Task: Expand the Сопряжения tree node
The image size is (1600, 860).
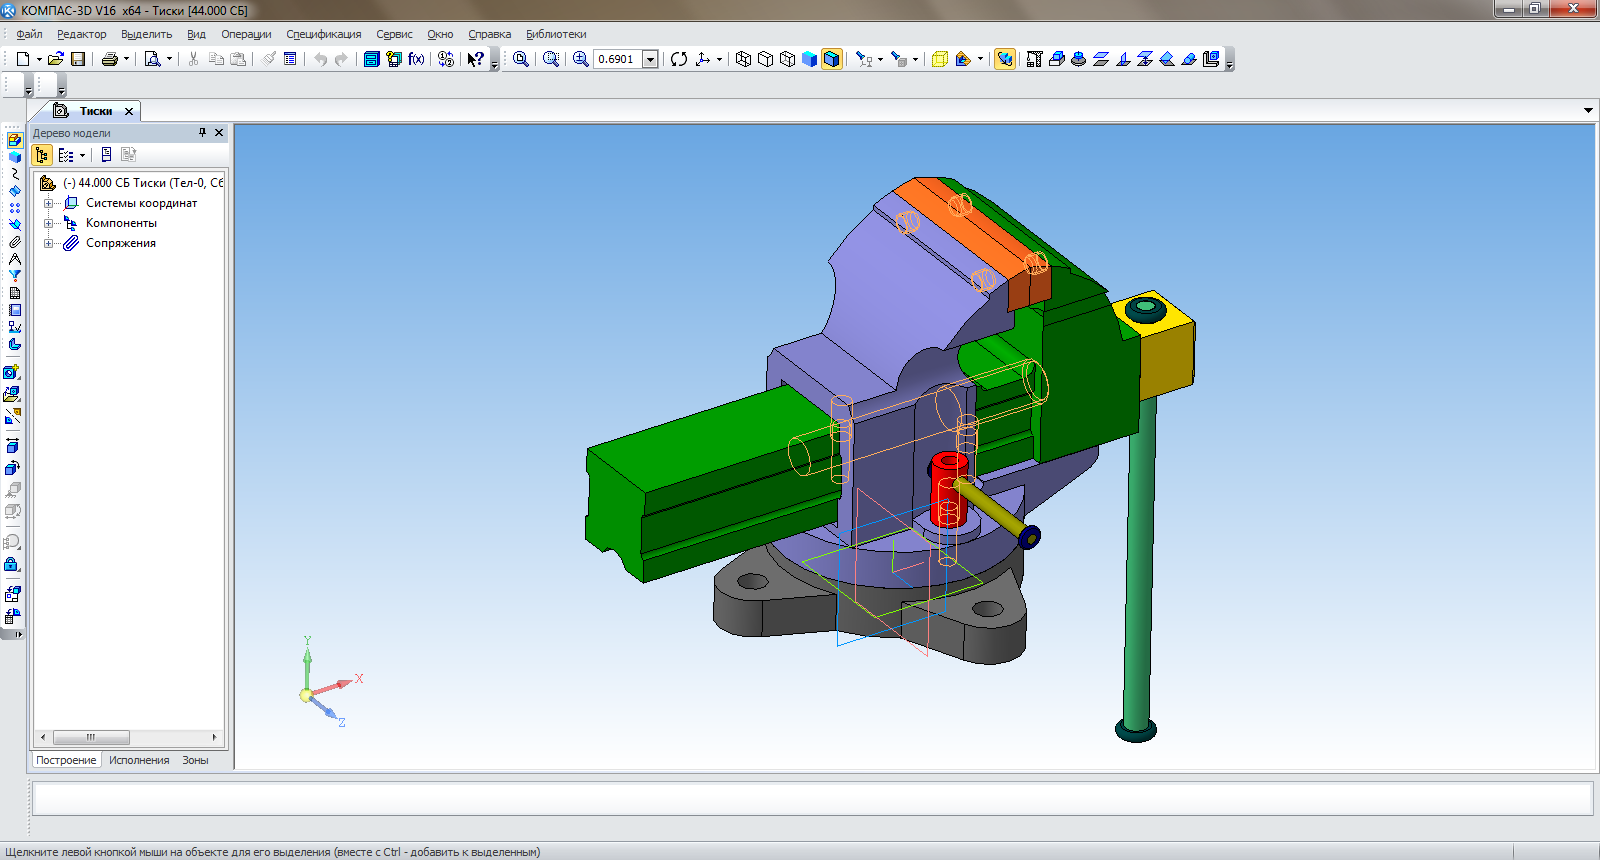Action: (x=48, y=243)
